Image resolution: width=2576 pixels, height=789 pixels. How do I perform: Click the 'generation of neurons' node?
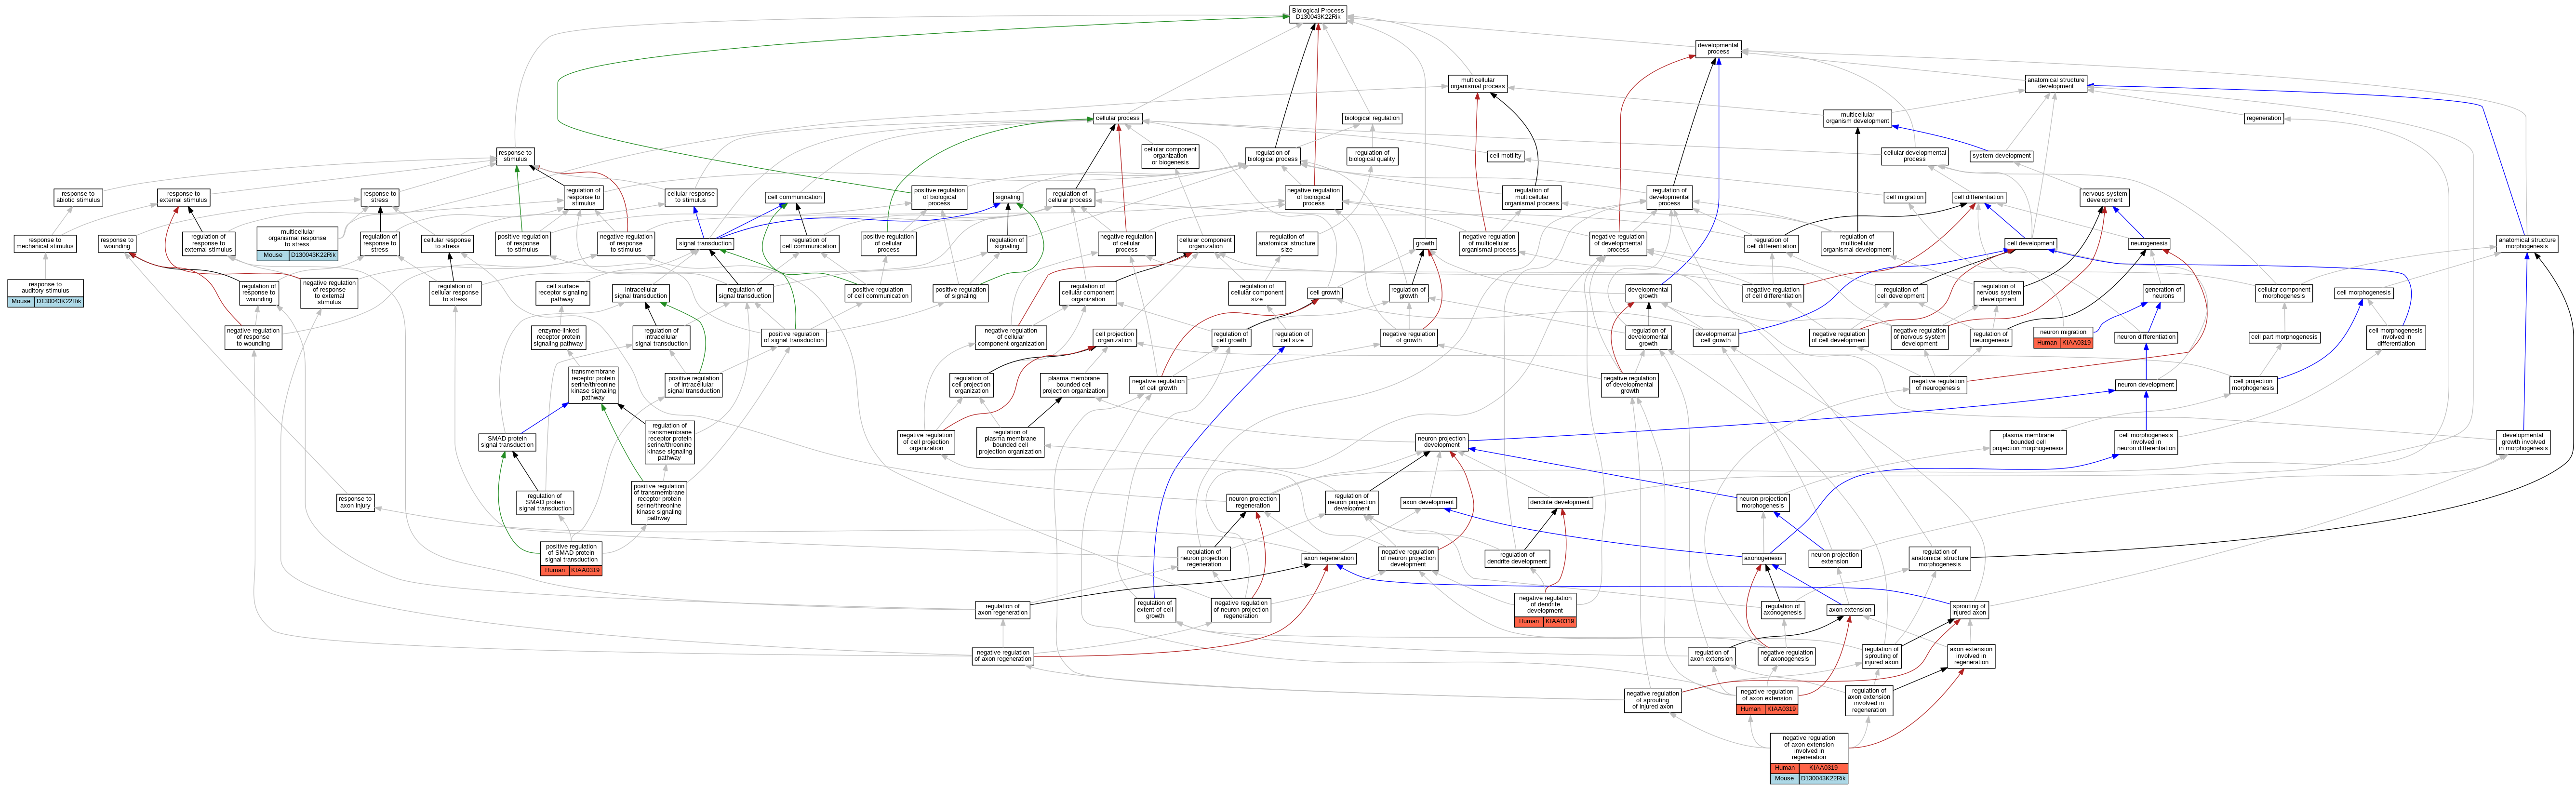2163,293
